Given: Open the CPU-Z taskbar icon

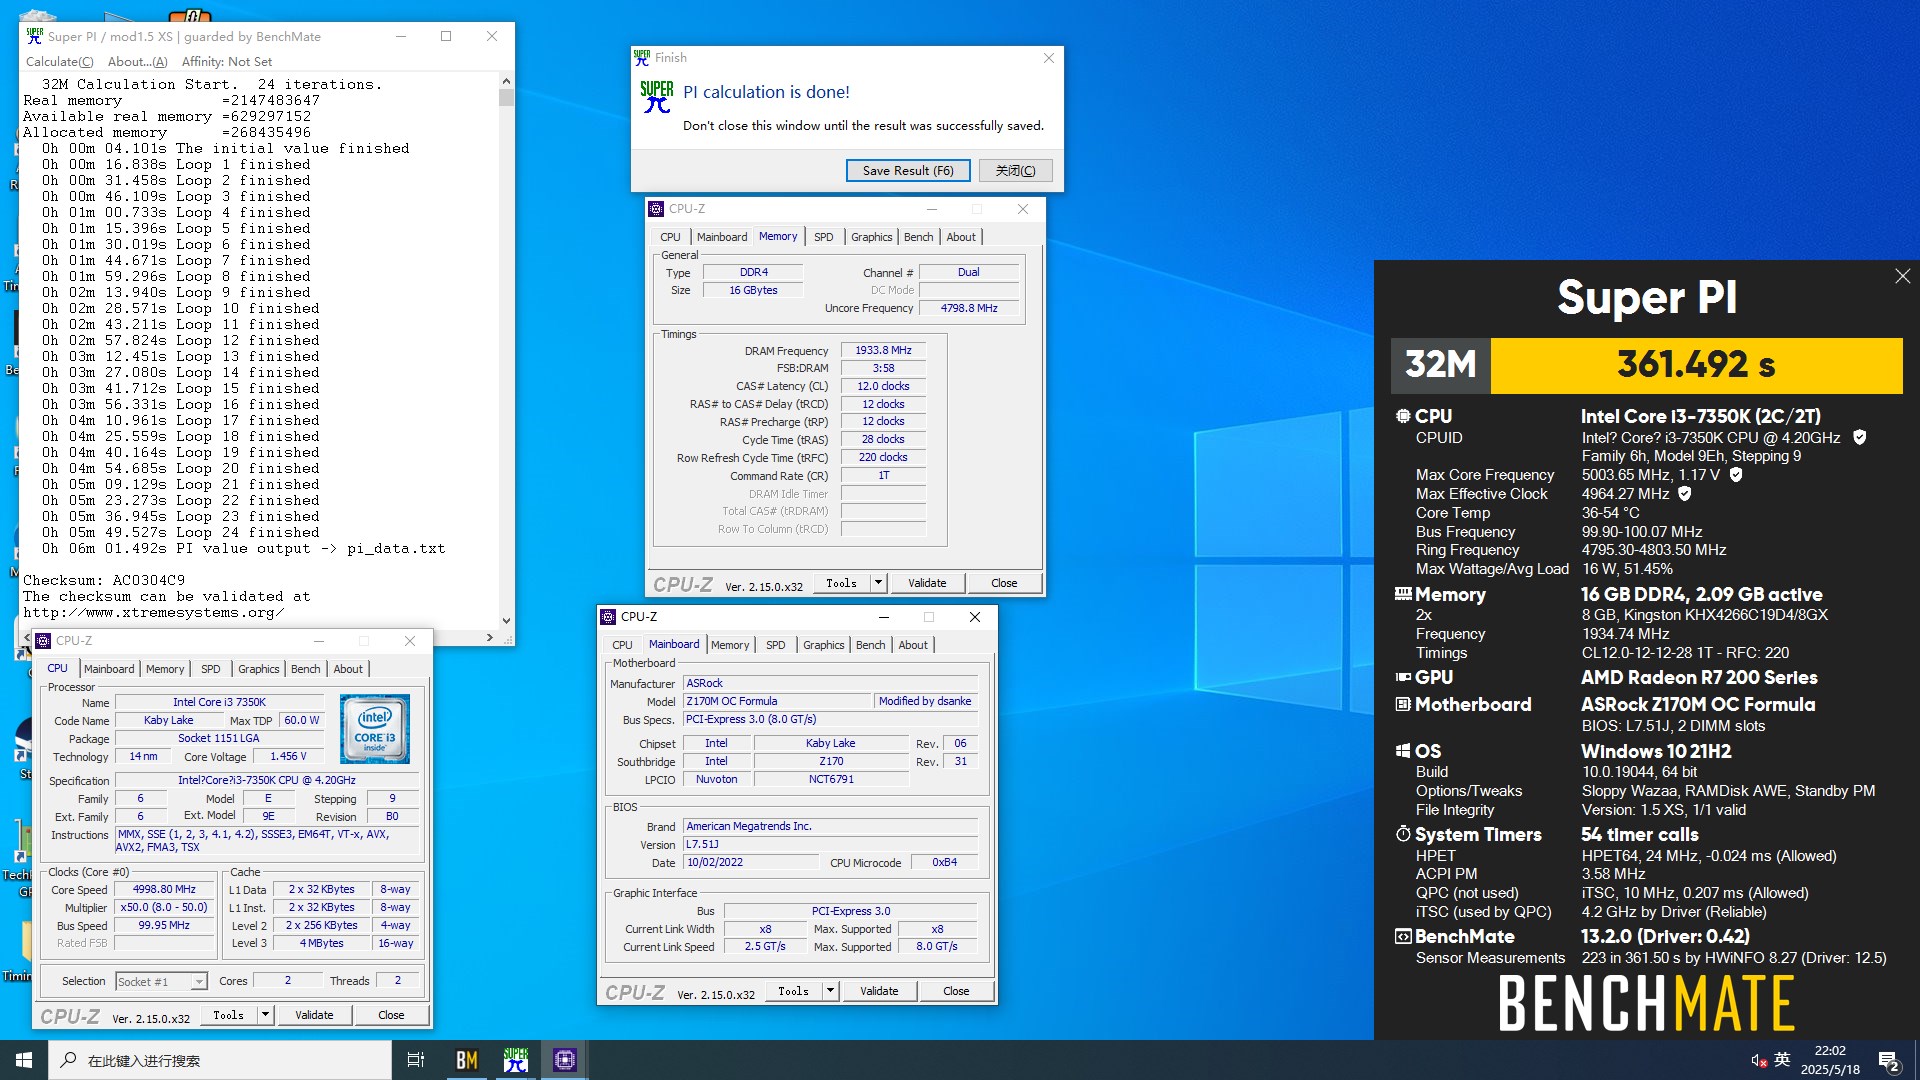Looking at the screenshot, I should [x=565, y=1060].
